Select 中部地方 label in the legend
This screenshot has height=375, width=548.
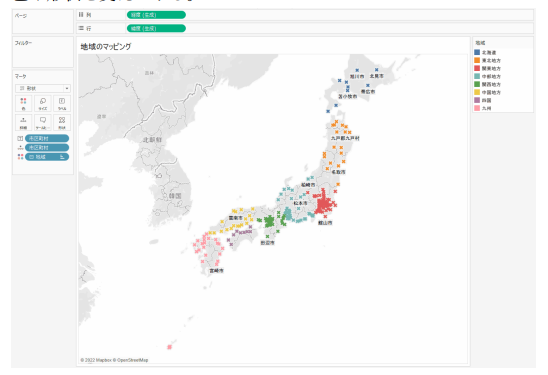pos(491,76)
